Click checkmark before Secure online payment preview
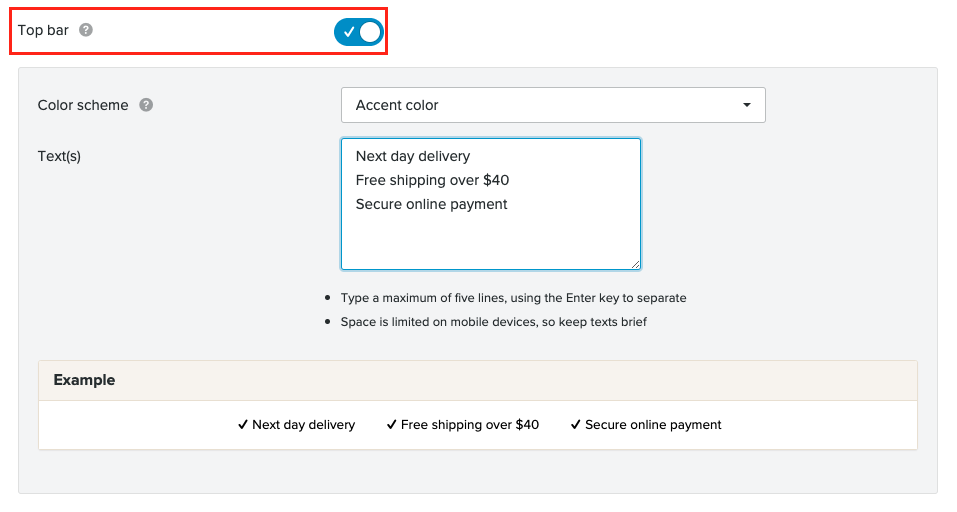 point(575,425)
